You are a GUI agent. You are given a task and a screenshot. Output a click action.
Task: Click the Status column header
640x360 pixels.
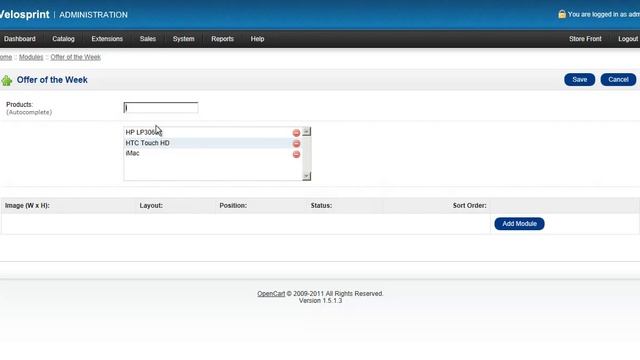(x=321, y=206)
